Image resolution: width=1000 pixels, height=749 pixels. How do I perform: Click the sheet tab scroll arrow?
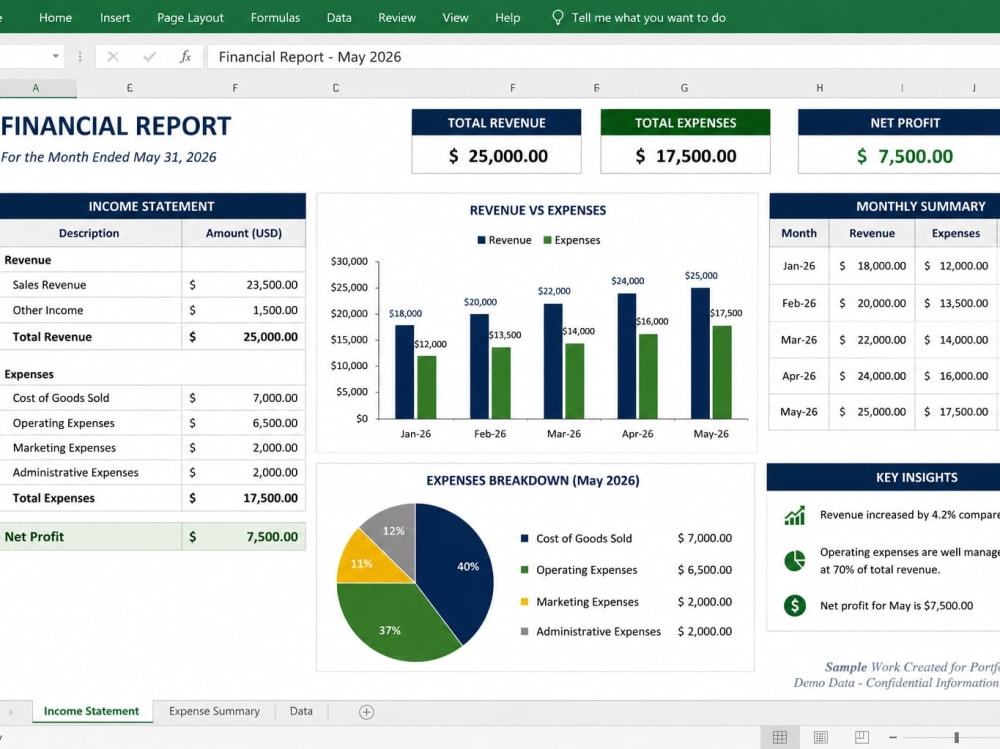tap(11, 712)
